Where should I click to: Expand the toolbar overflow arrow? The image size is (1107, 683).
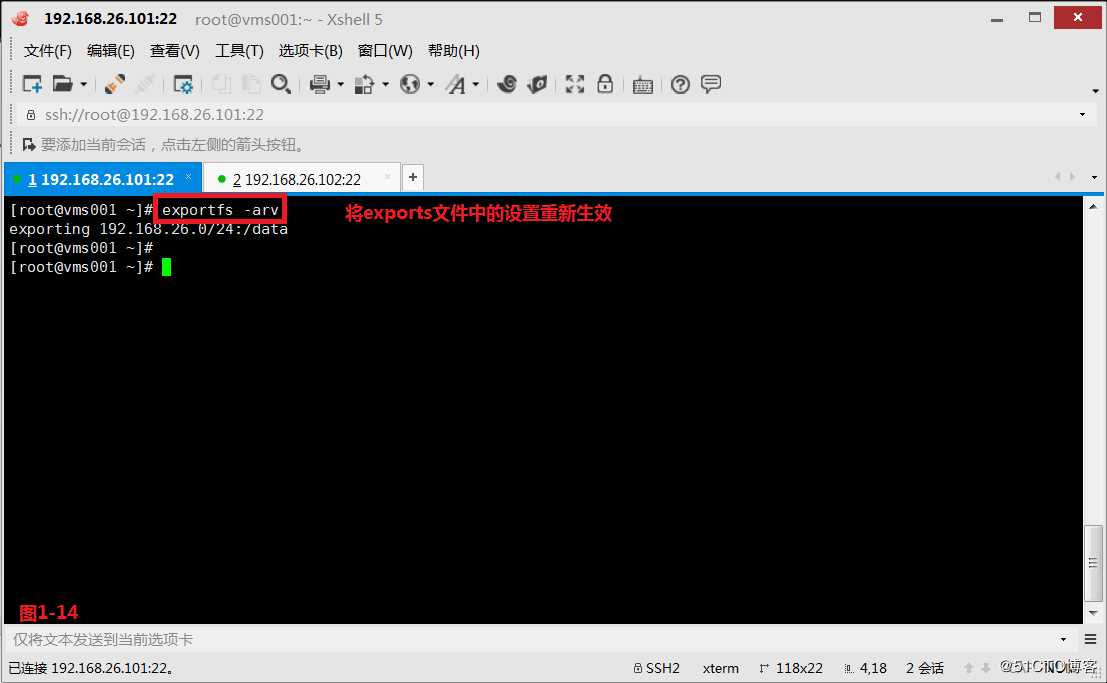[x=1095, y=90]
